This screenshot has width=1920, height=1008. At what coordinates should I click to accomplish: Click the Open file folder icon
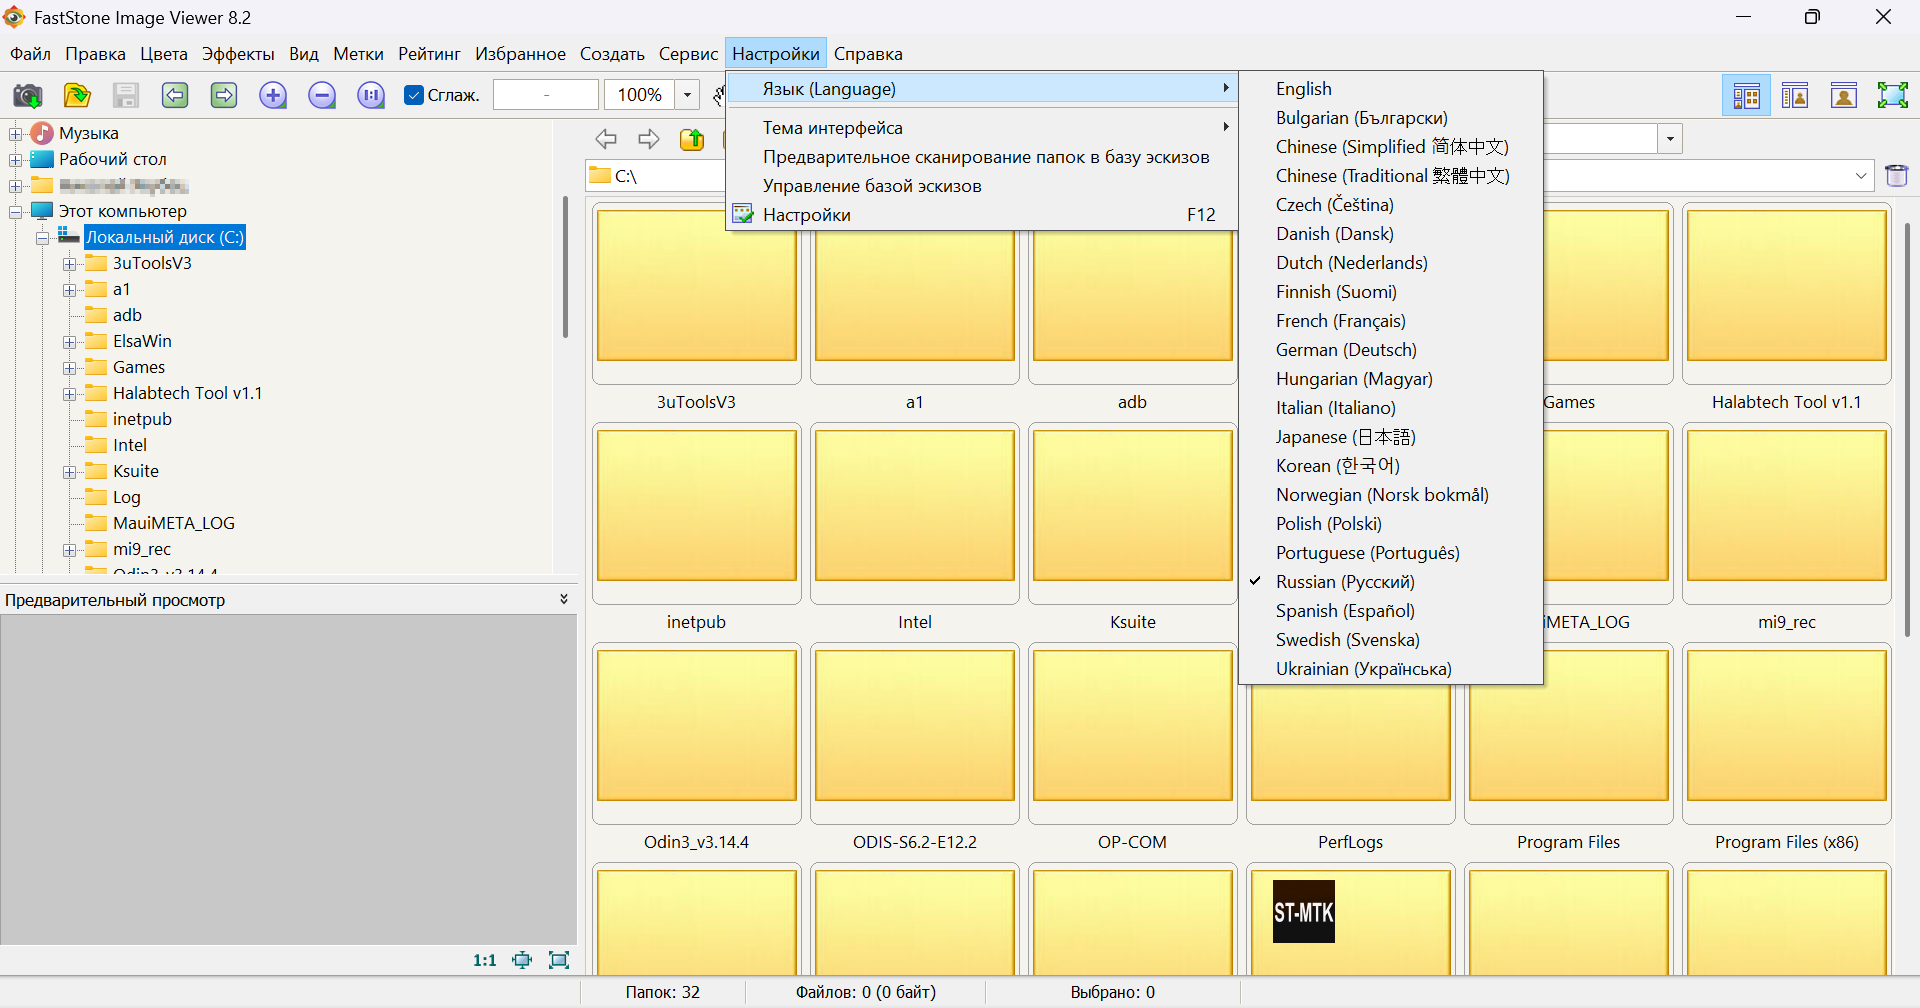click(x=77, y=96)
